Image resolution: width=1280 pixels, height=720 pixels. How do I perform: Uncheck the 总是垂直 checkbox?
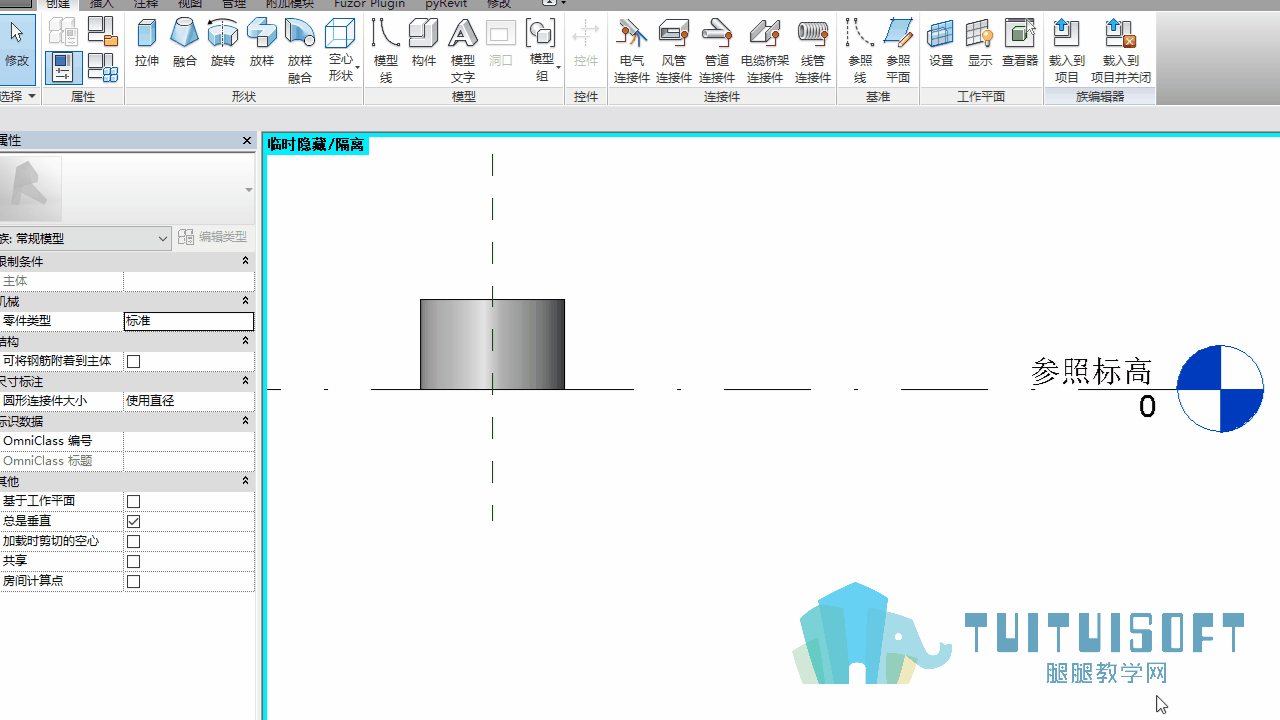click(x=133, y=521)
